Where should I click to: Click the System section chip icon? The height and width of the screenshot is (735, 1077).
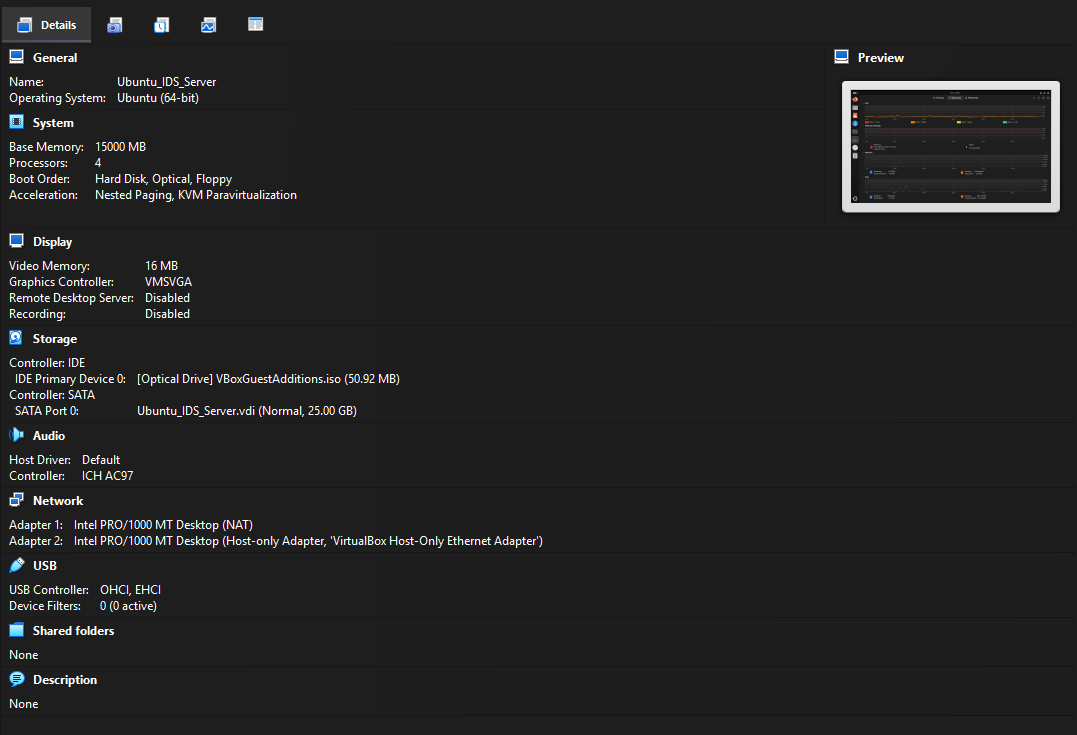[16, 122]
